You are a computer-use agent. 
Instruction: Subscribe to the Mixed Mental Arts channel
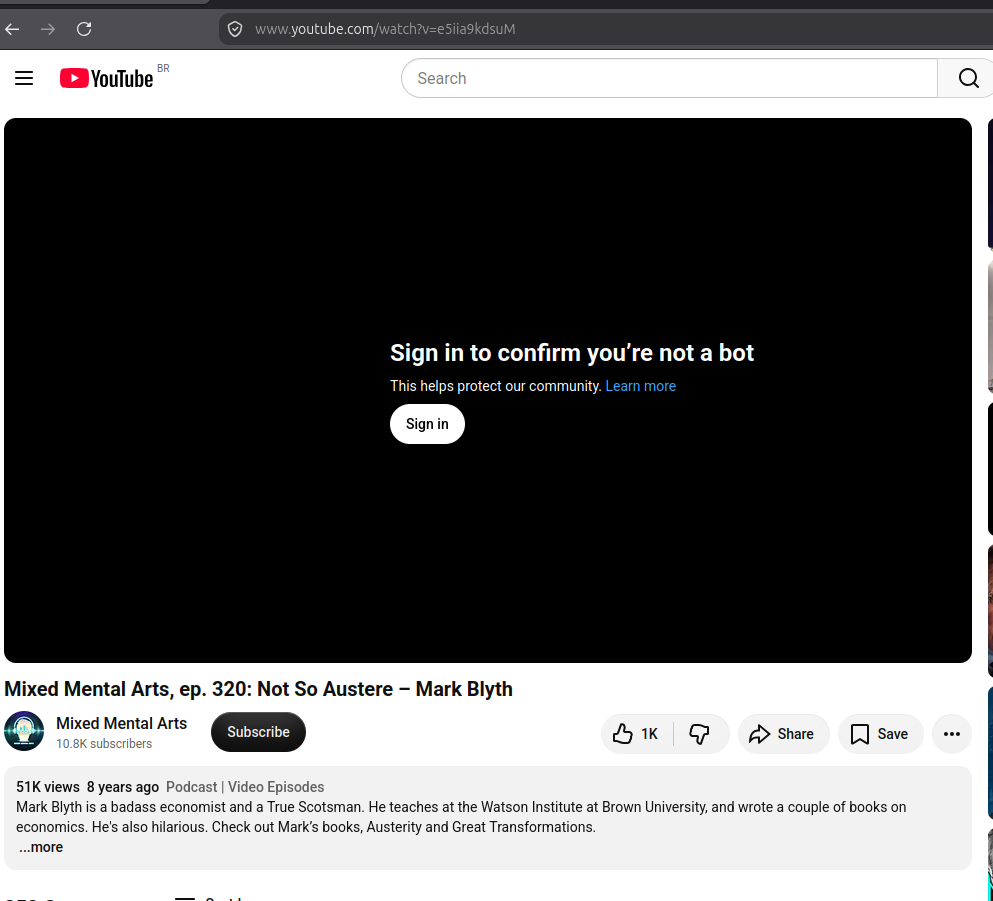(258, 732)
